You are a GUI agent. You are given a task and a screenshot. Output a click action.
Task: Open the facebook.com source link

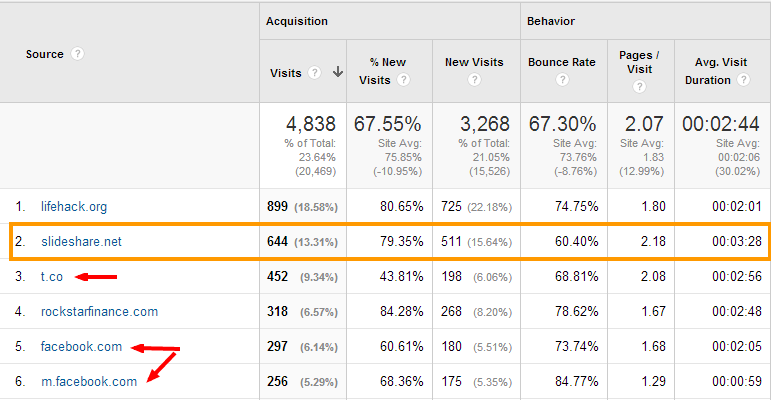click(x=81, y=346)
